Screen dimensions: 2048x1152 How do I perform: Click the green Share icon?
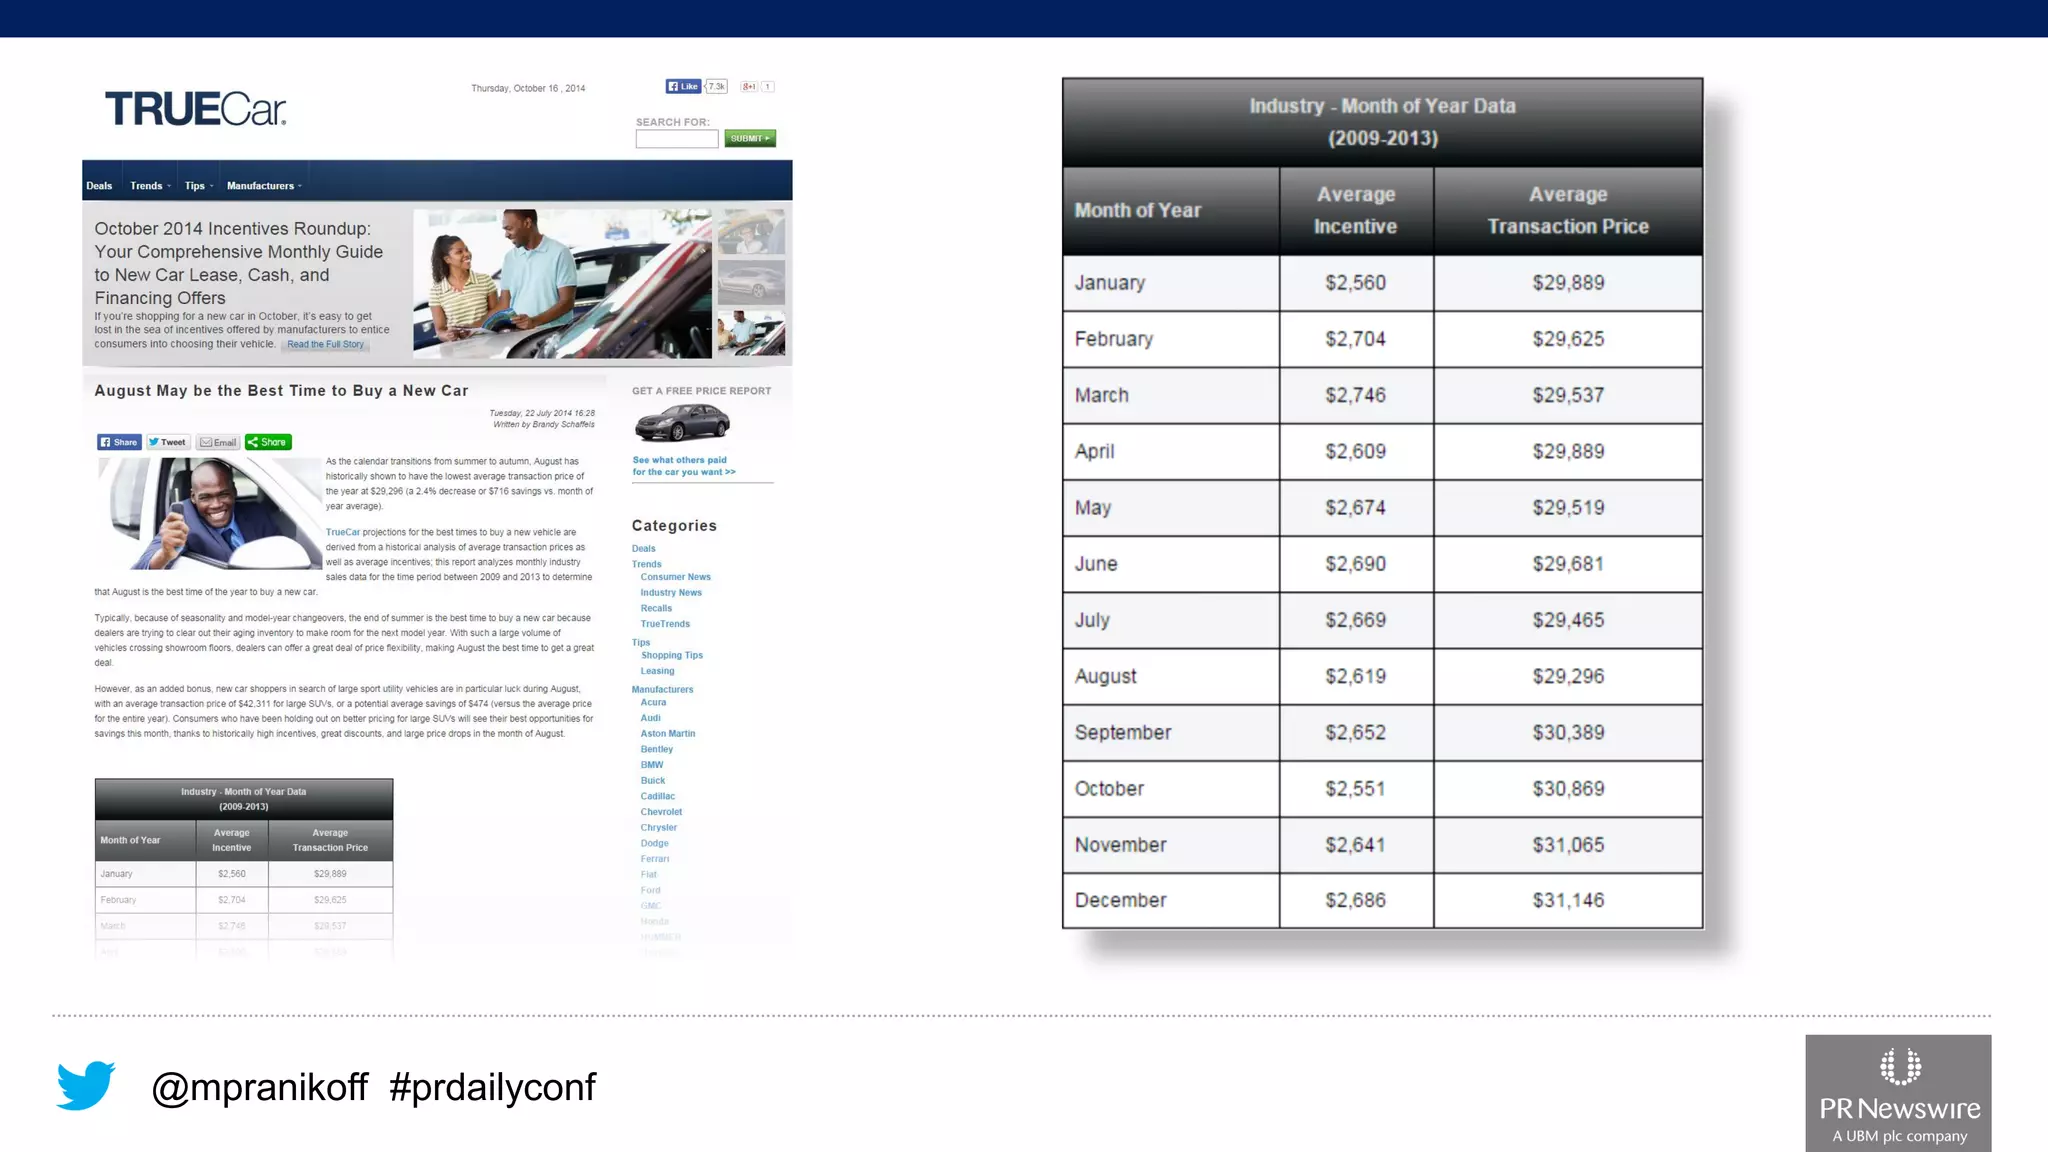coord(268,442)
